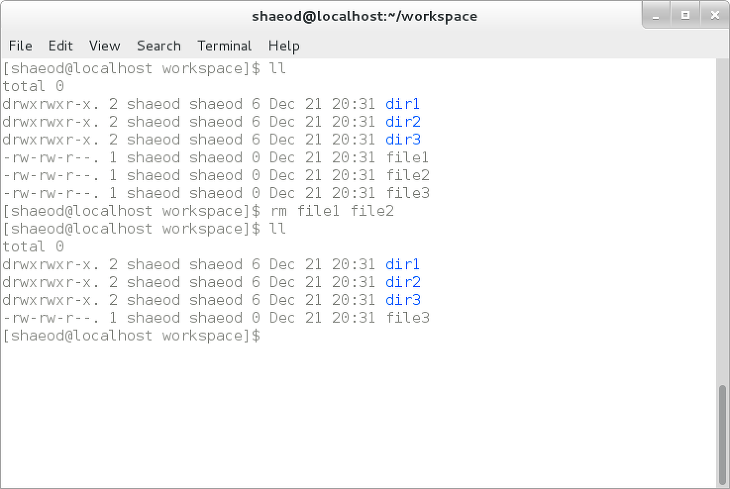The width and height of the screenshot is (730, 489).
Task: Click permissions '-rw-rw-r--.' on file1 row
Action: pyautogui.click(x=51, y=157)
